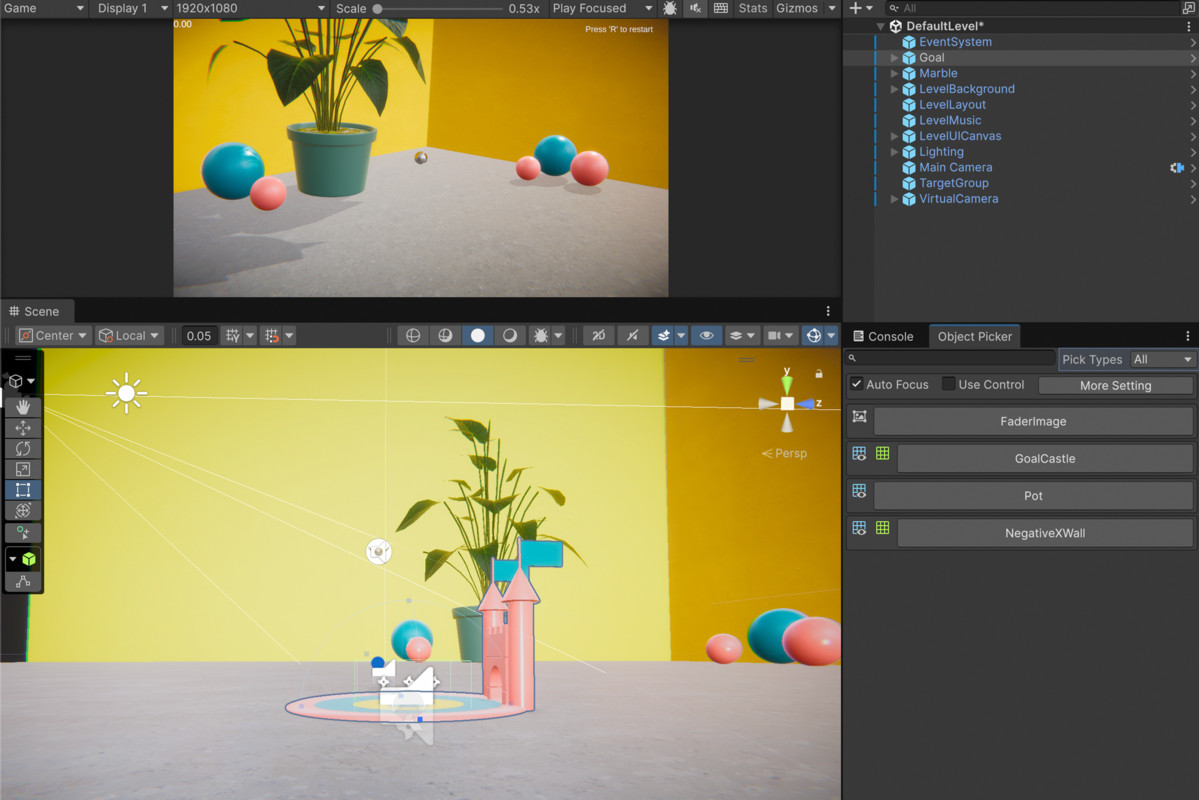Select the Rotate tool
The width and height of the screenshot is (1199, 800).
pyautogui.click(x=22, y=448)
